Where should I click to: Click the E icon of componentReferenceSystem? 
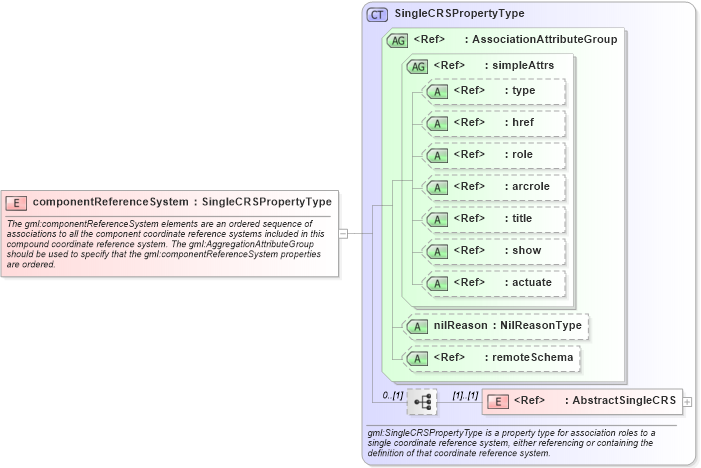pyautogui.click(x=17, y=203)
